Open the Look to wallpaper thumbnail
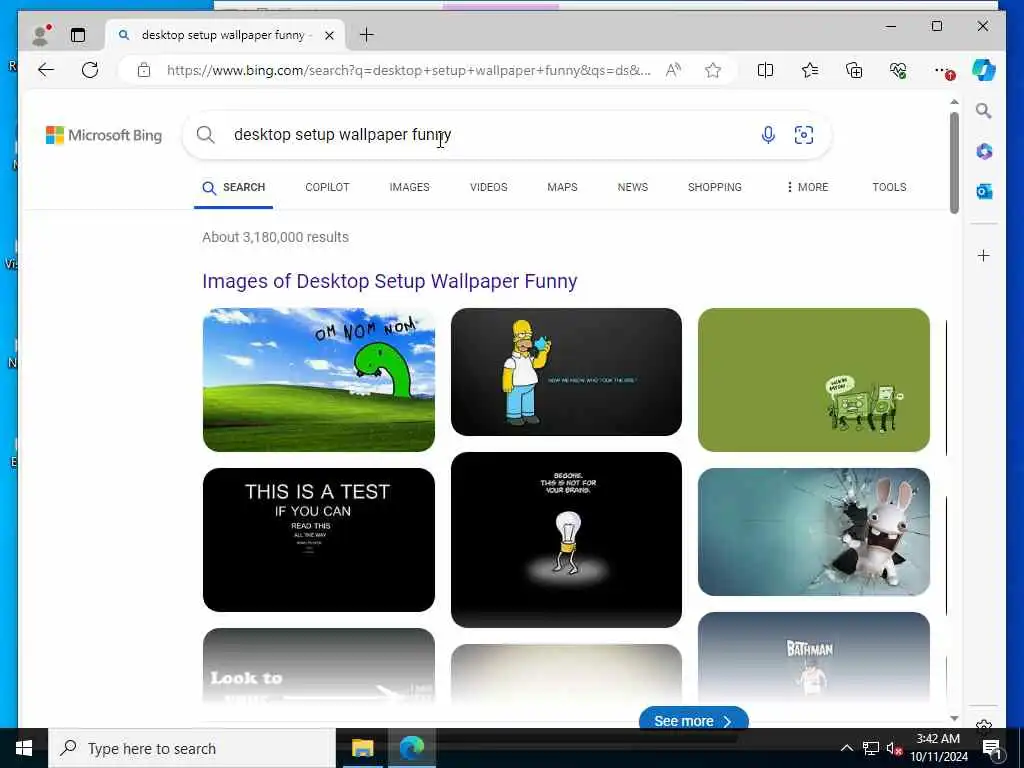Screen dimensions: 1024x768 coord(319,665)
